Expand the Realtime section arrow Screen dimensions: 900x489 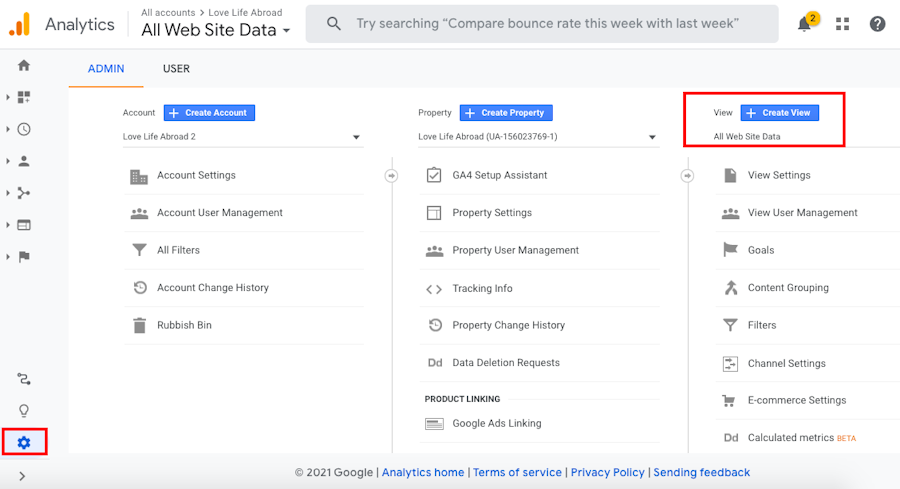click(x=7, y=129)
